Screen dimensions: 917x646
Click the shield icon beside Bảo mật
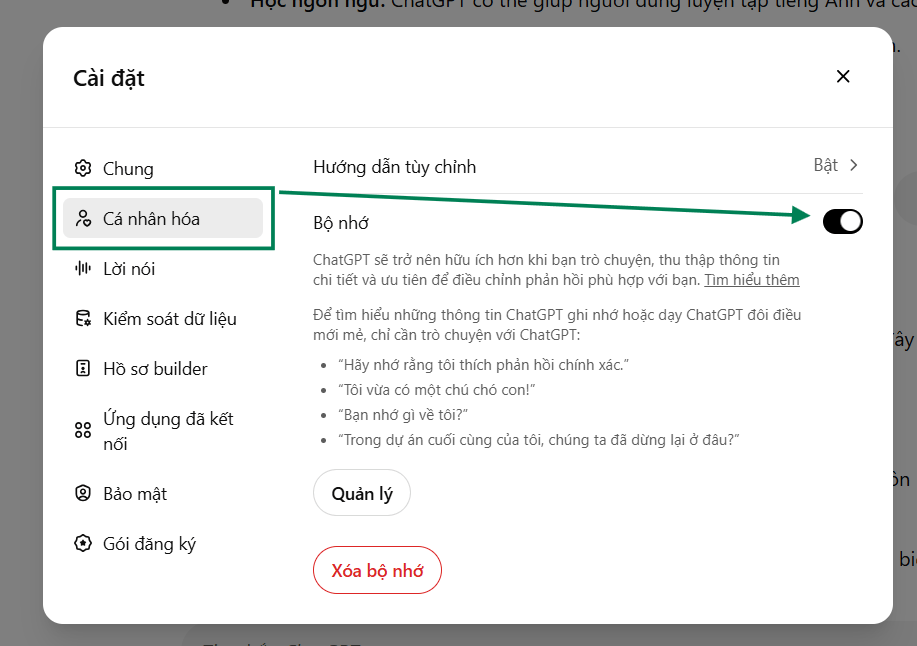coord(83,493)
